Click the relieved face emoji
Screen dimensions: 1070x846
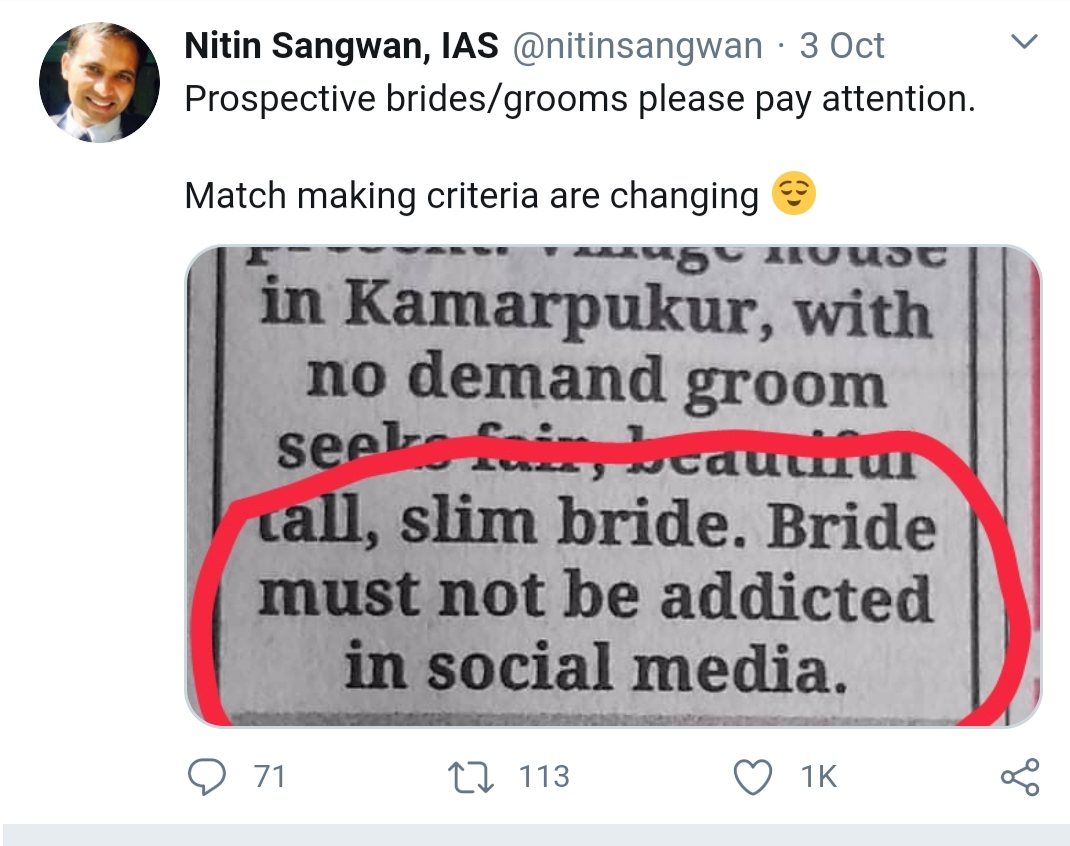(794, 194)
